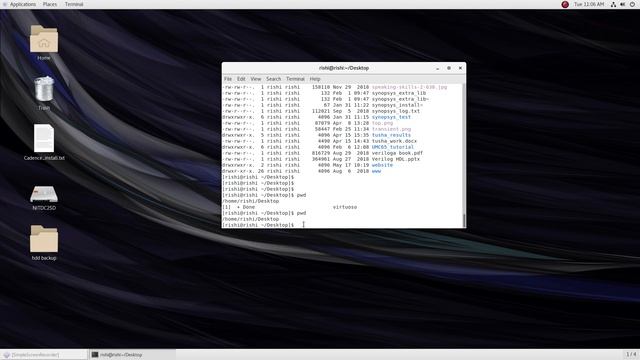Close the terminal window
640x360 pixels.
coord(460,68)
